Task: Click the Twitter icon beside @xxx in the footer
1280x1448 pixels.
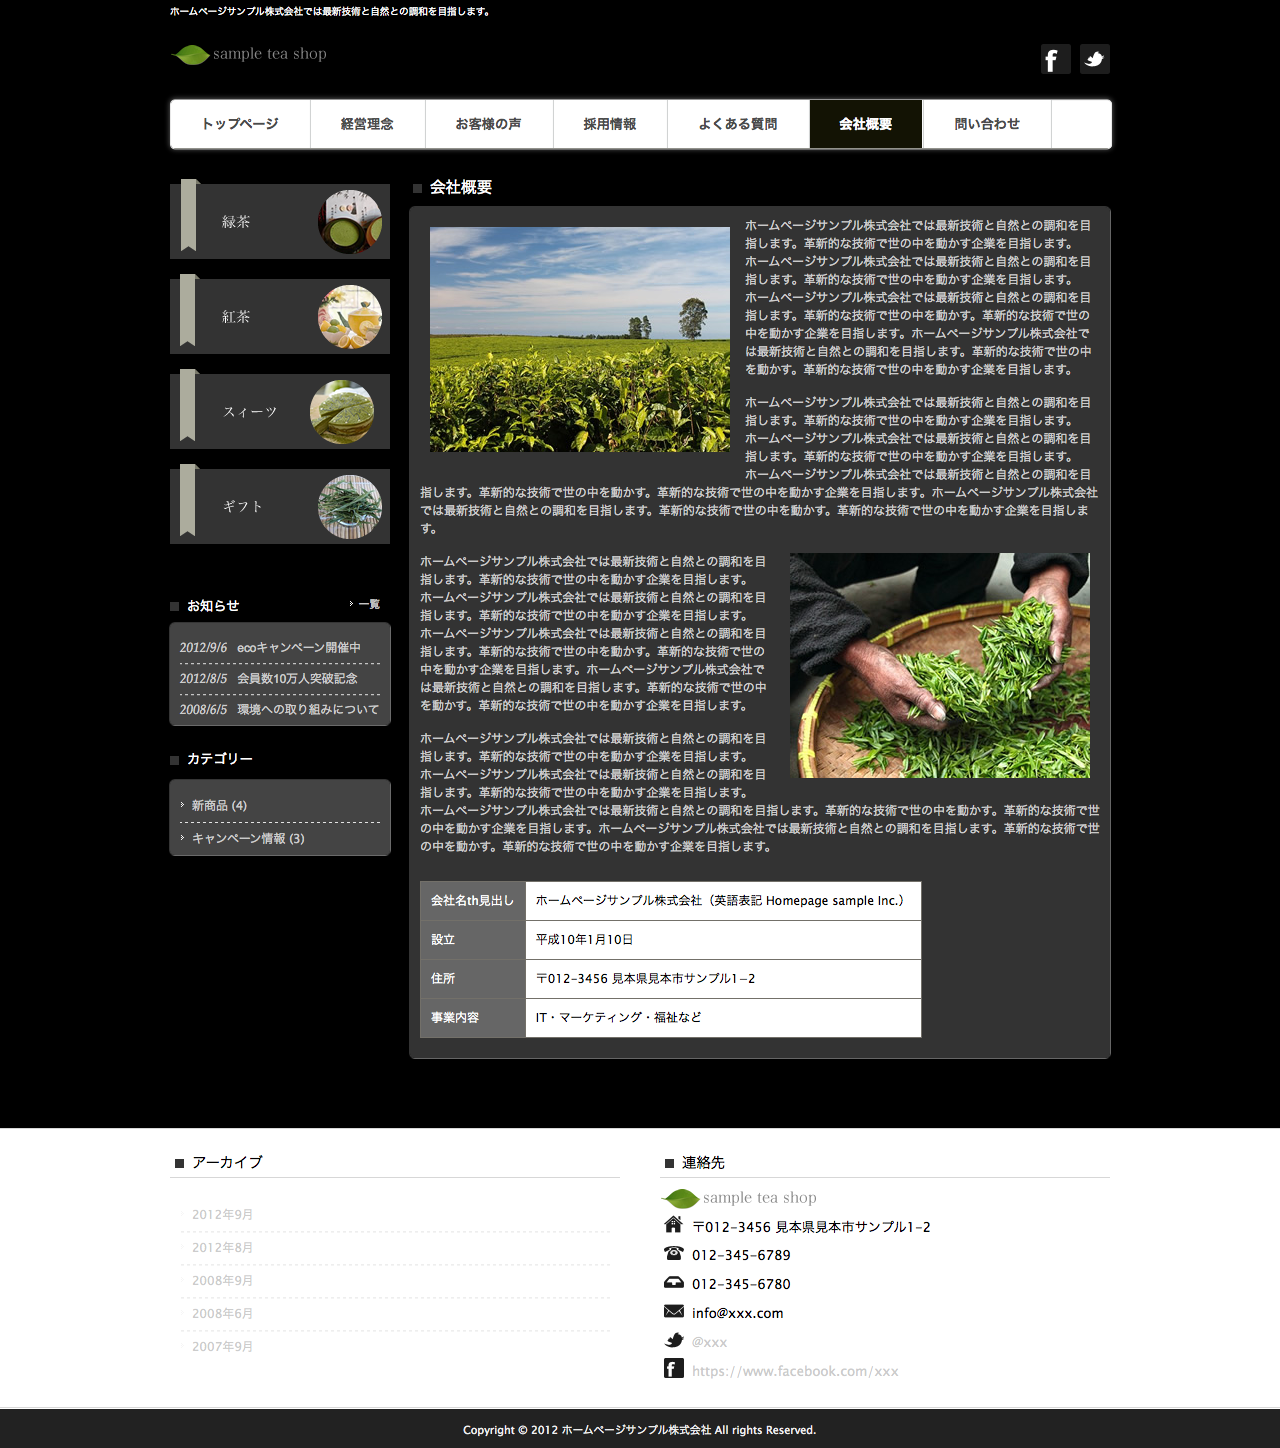Action: click(x=674, y=1341)
